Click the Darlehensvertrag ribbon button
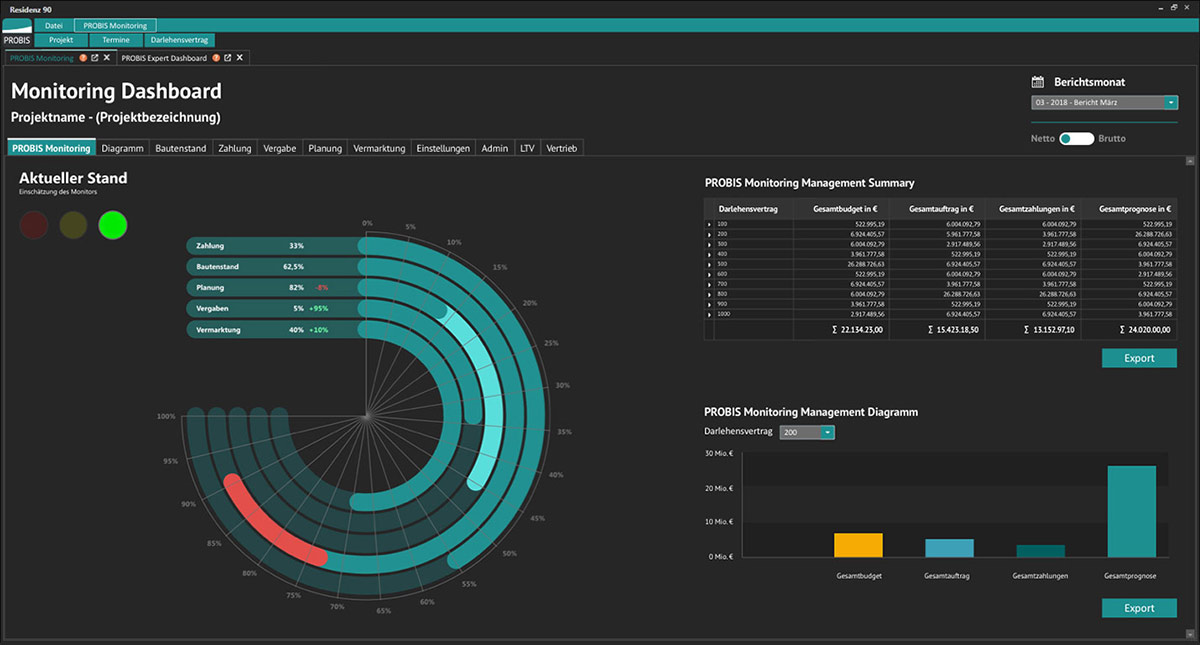The image size is (1200, 645). 180,41
